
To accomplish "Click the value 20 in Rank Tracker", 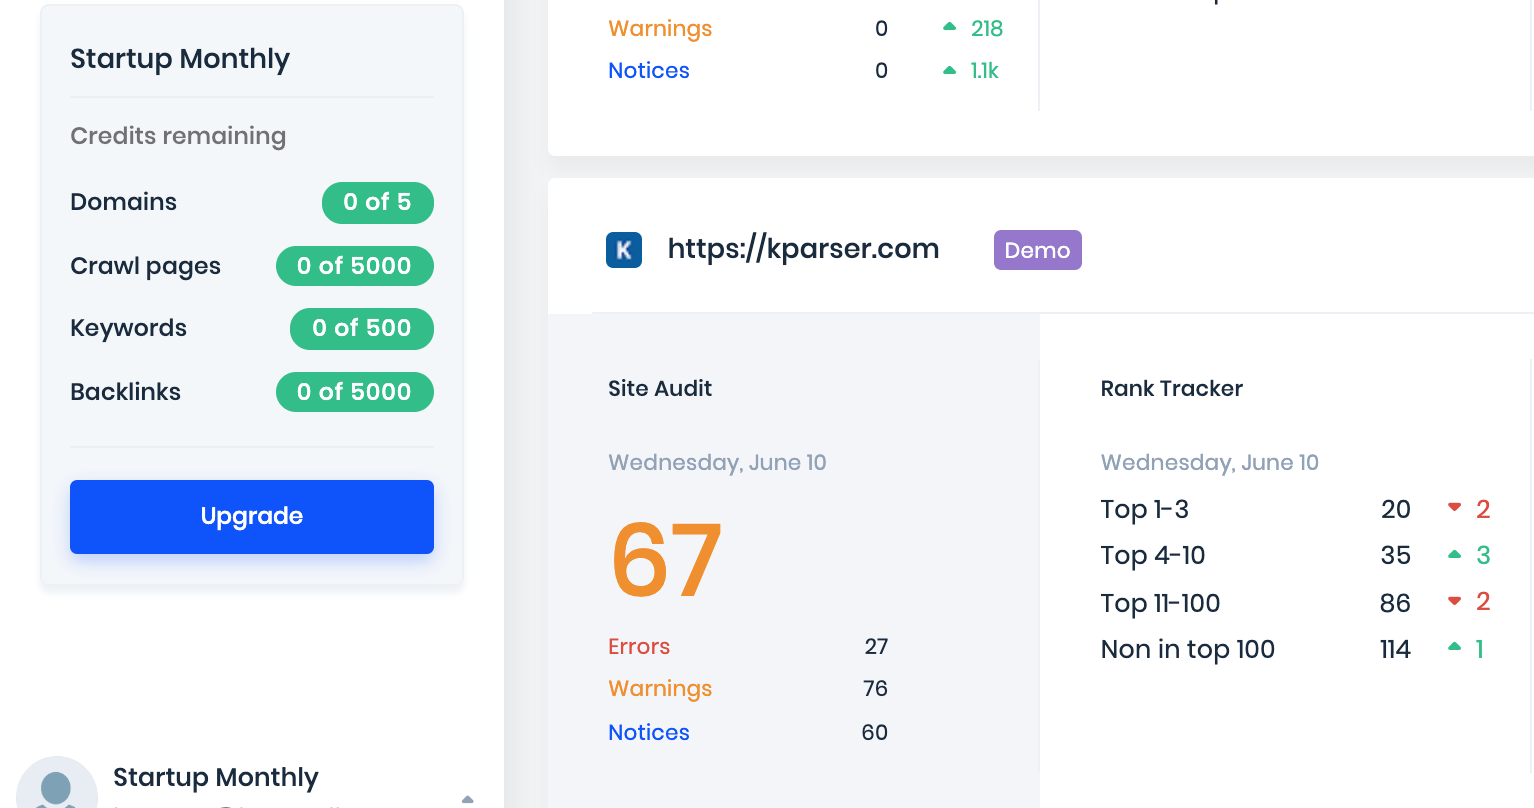I will click(x=1396, y=510).
